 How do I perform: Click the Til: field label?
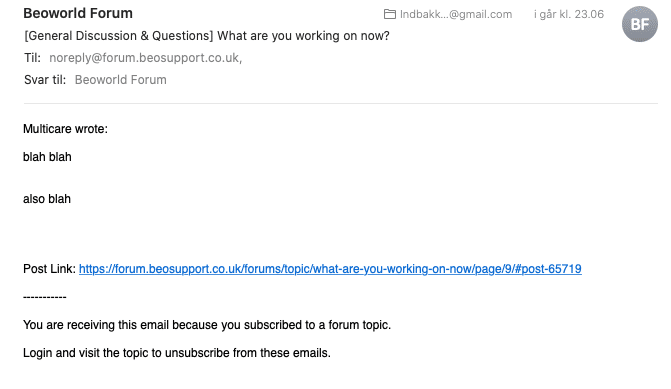pyautogui.click(x=33, y=58)
